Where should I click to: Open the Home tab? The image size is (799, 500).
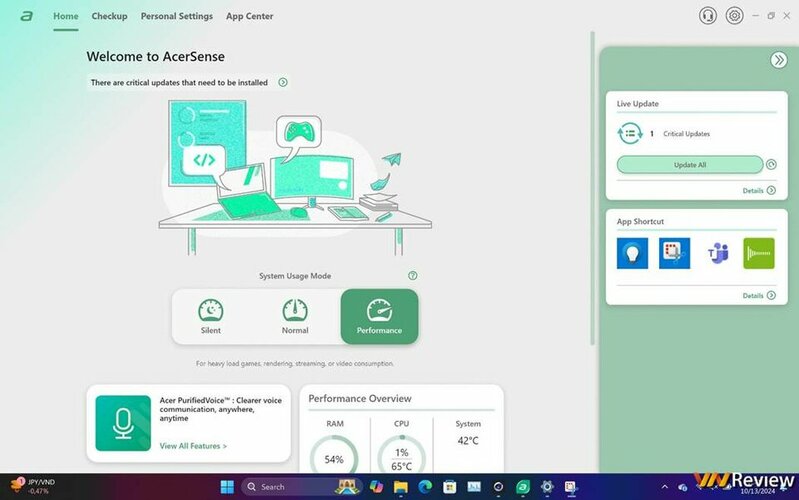coord(66,16)
